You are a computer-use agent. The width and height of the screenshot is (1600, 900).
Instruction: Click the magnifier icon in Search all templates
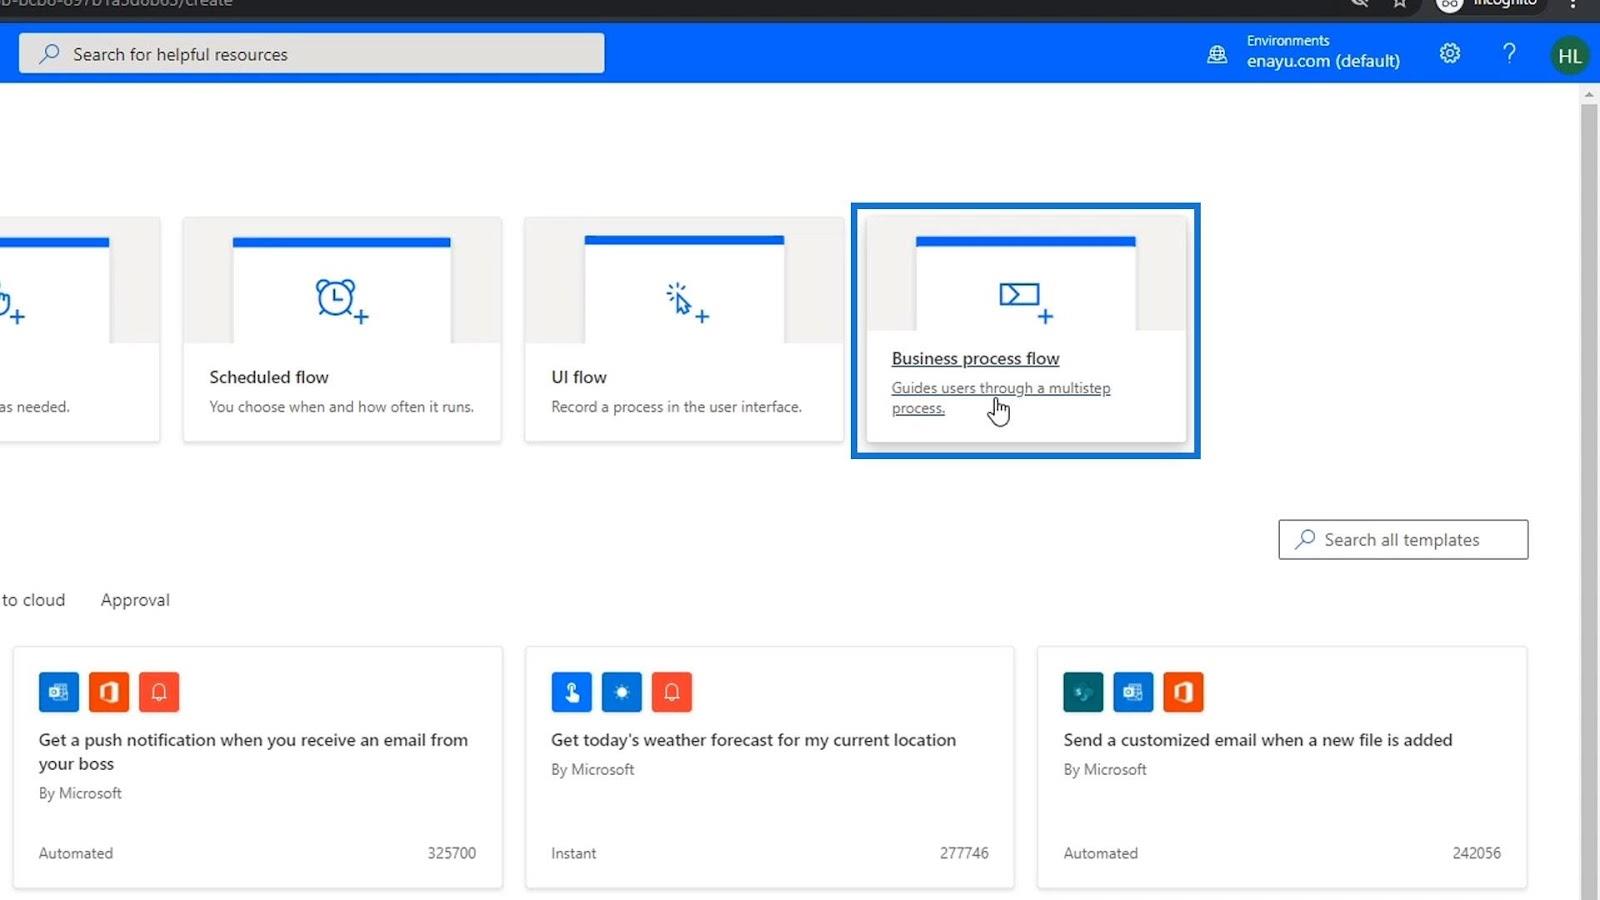point(1305,539)
